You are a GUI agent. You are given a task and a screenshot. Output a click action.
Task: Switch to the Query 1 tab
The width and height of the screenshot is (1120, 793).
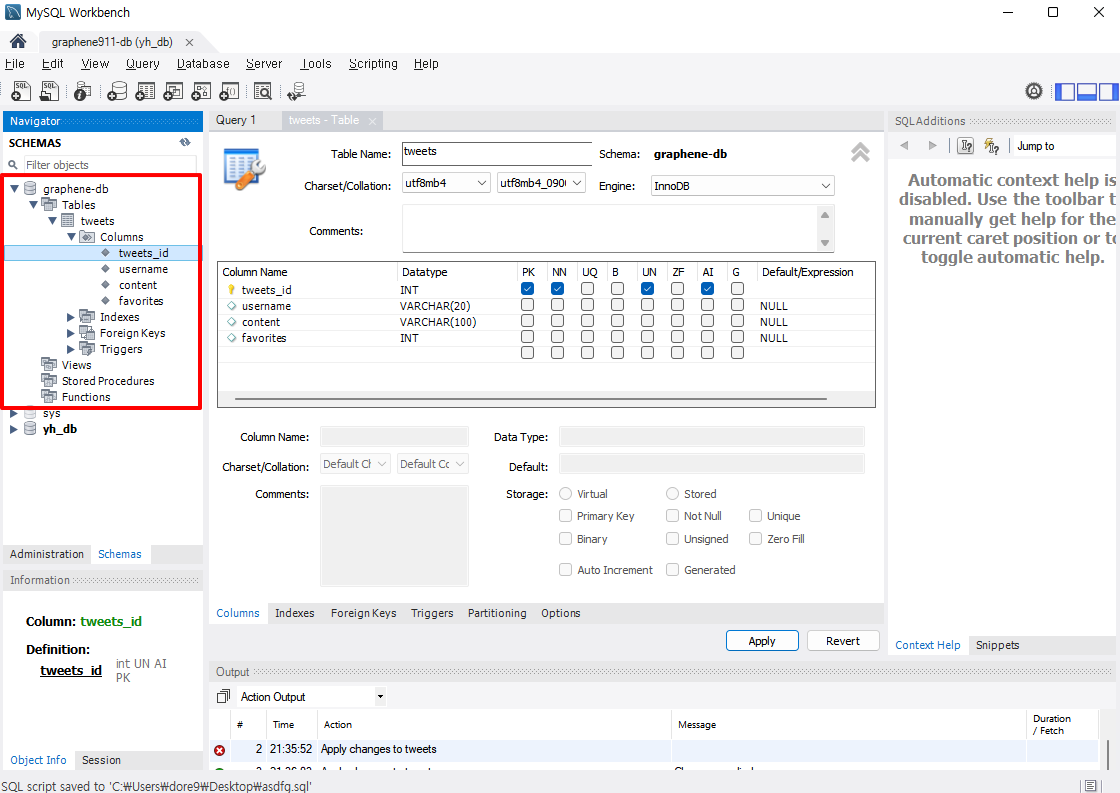[x=236, y=120]
